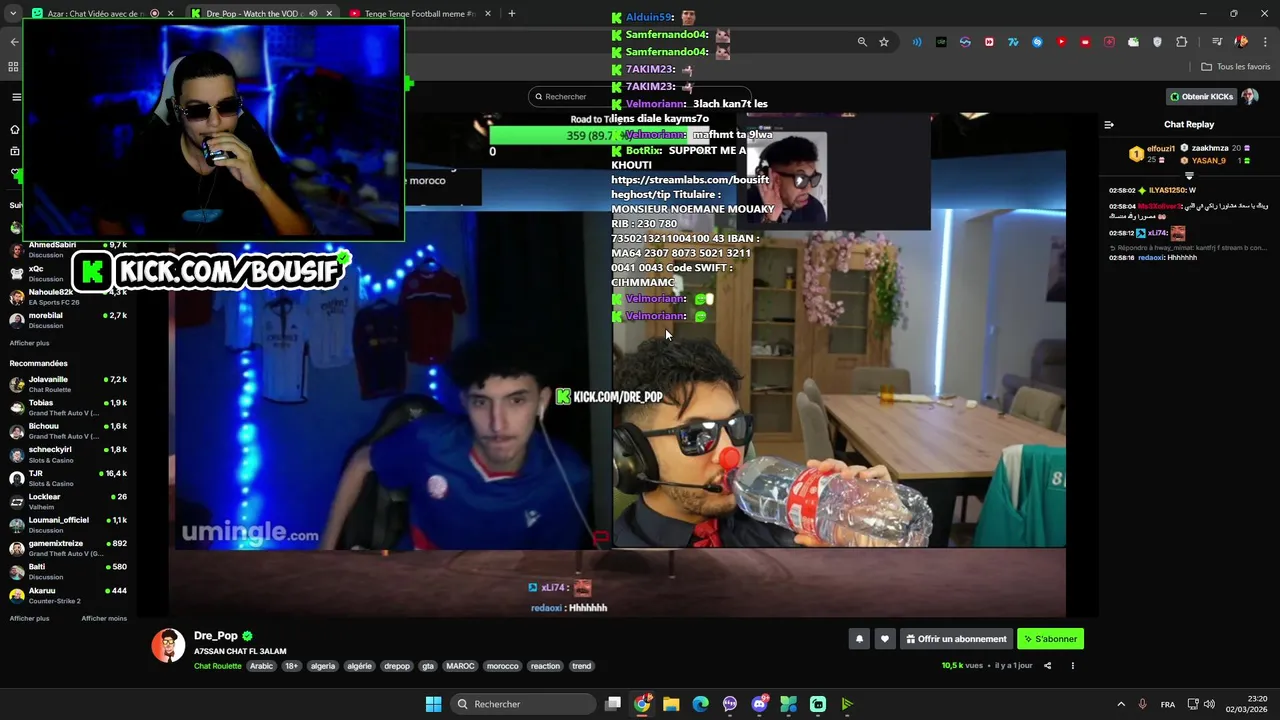Click the volume icon in system tray
Image resolution: width=1280 pixels, height=720 pixels.
(x=1209, y=704)
